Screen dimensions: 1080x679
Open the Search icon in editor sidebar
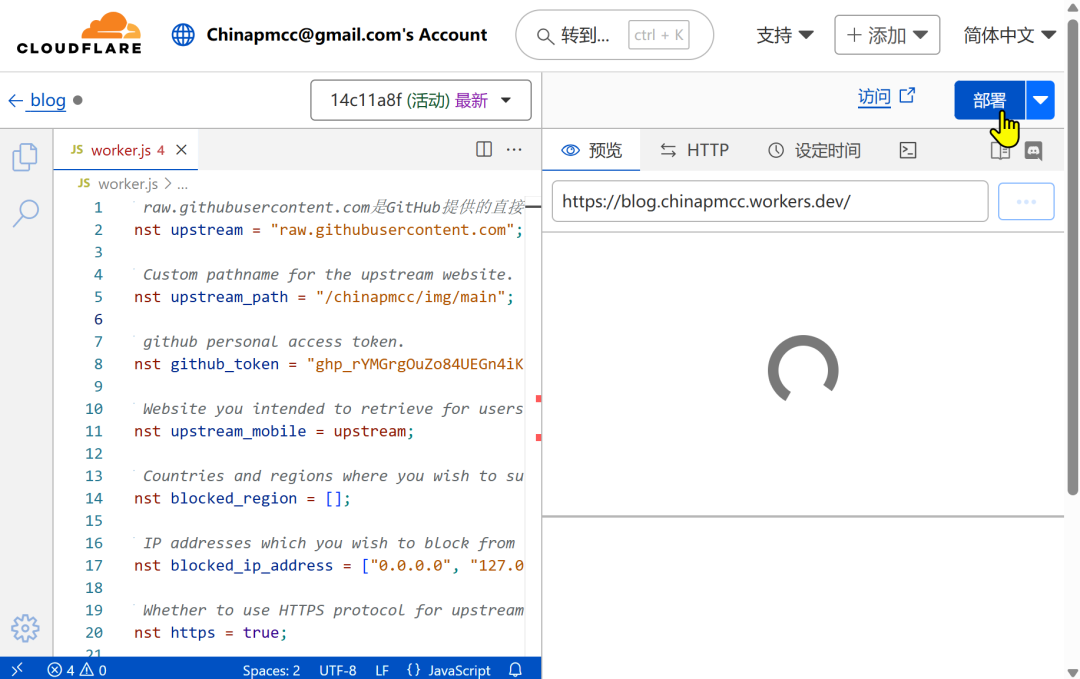tap(25, 211)
